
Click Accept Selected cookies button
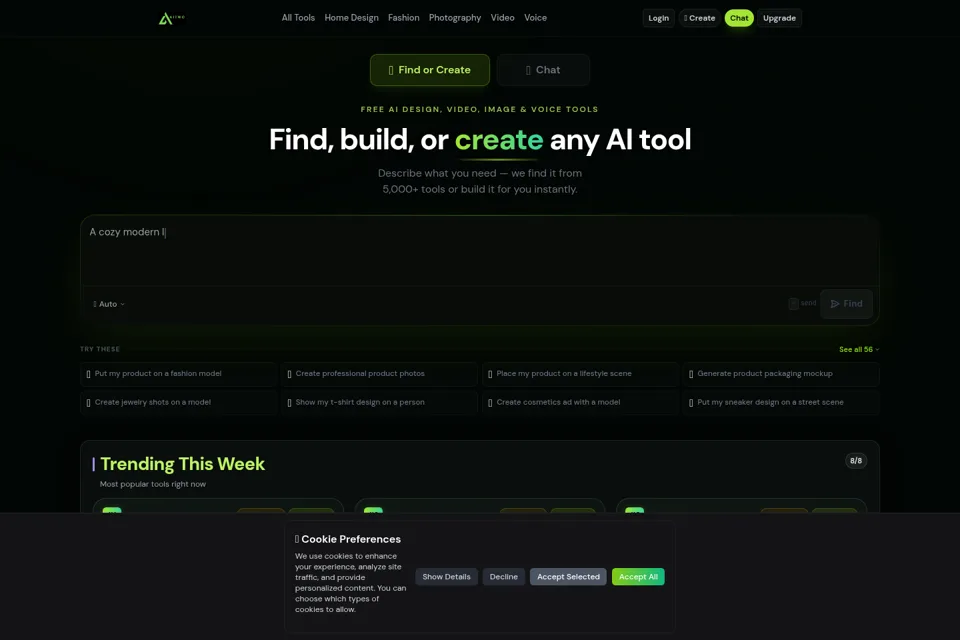click(x=568, y=577)
